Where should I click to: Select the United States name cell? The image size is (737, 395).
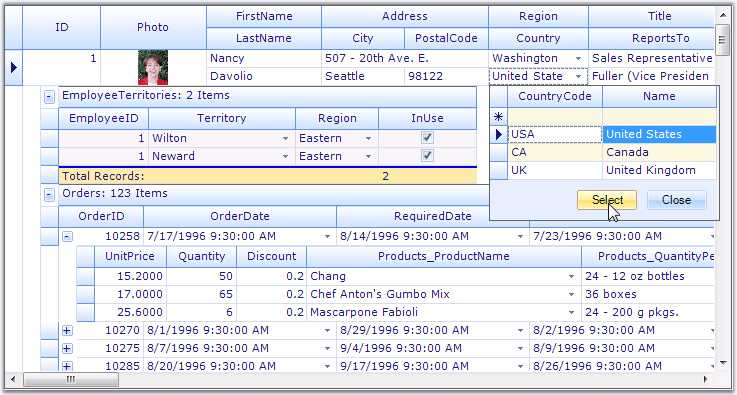point(659,134)
